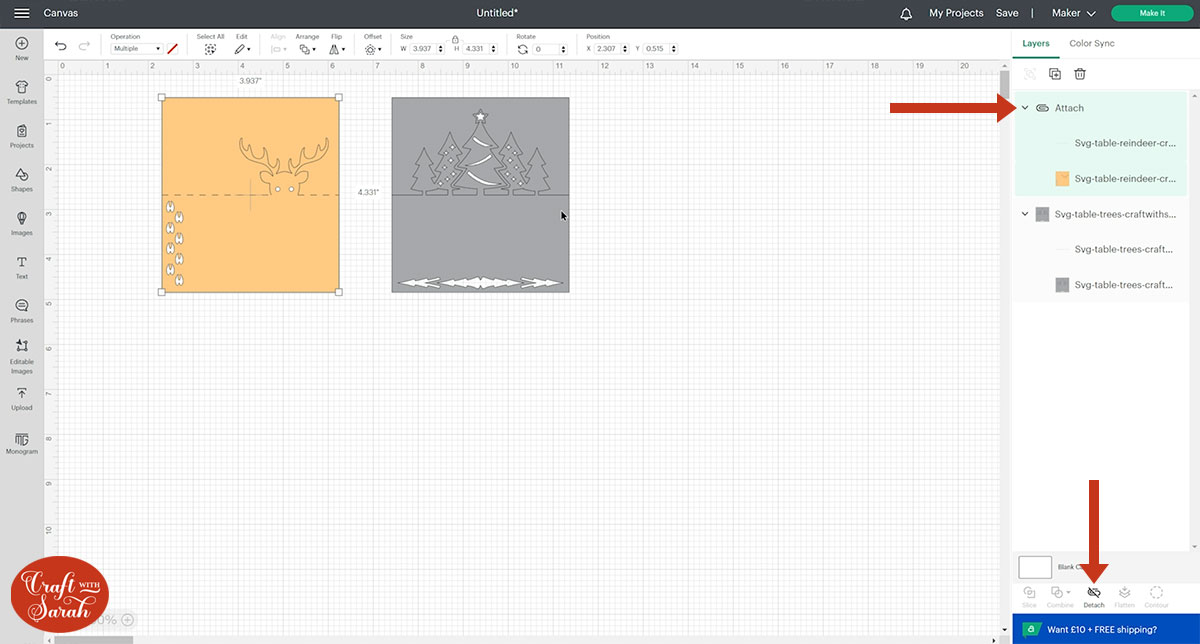Open the Operation dropdown

pyautogui.click(x=137, y=48)
